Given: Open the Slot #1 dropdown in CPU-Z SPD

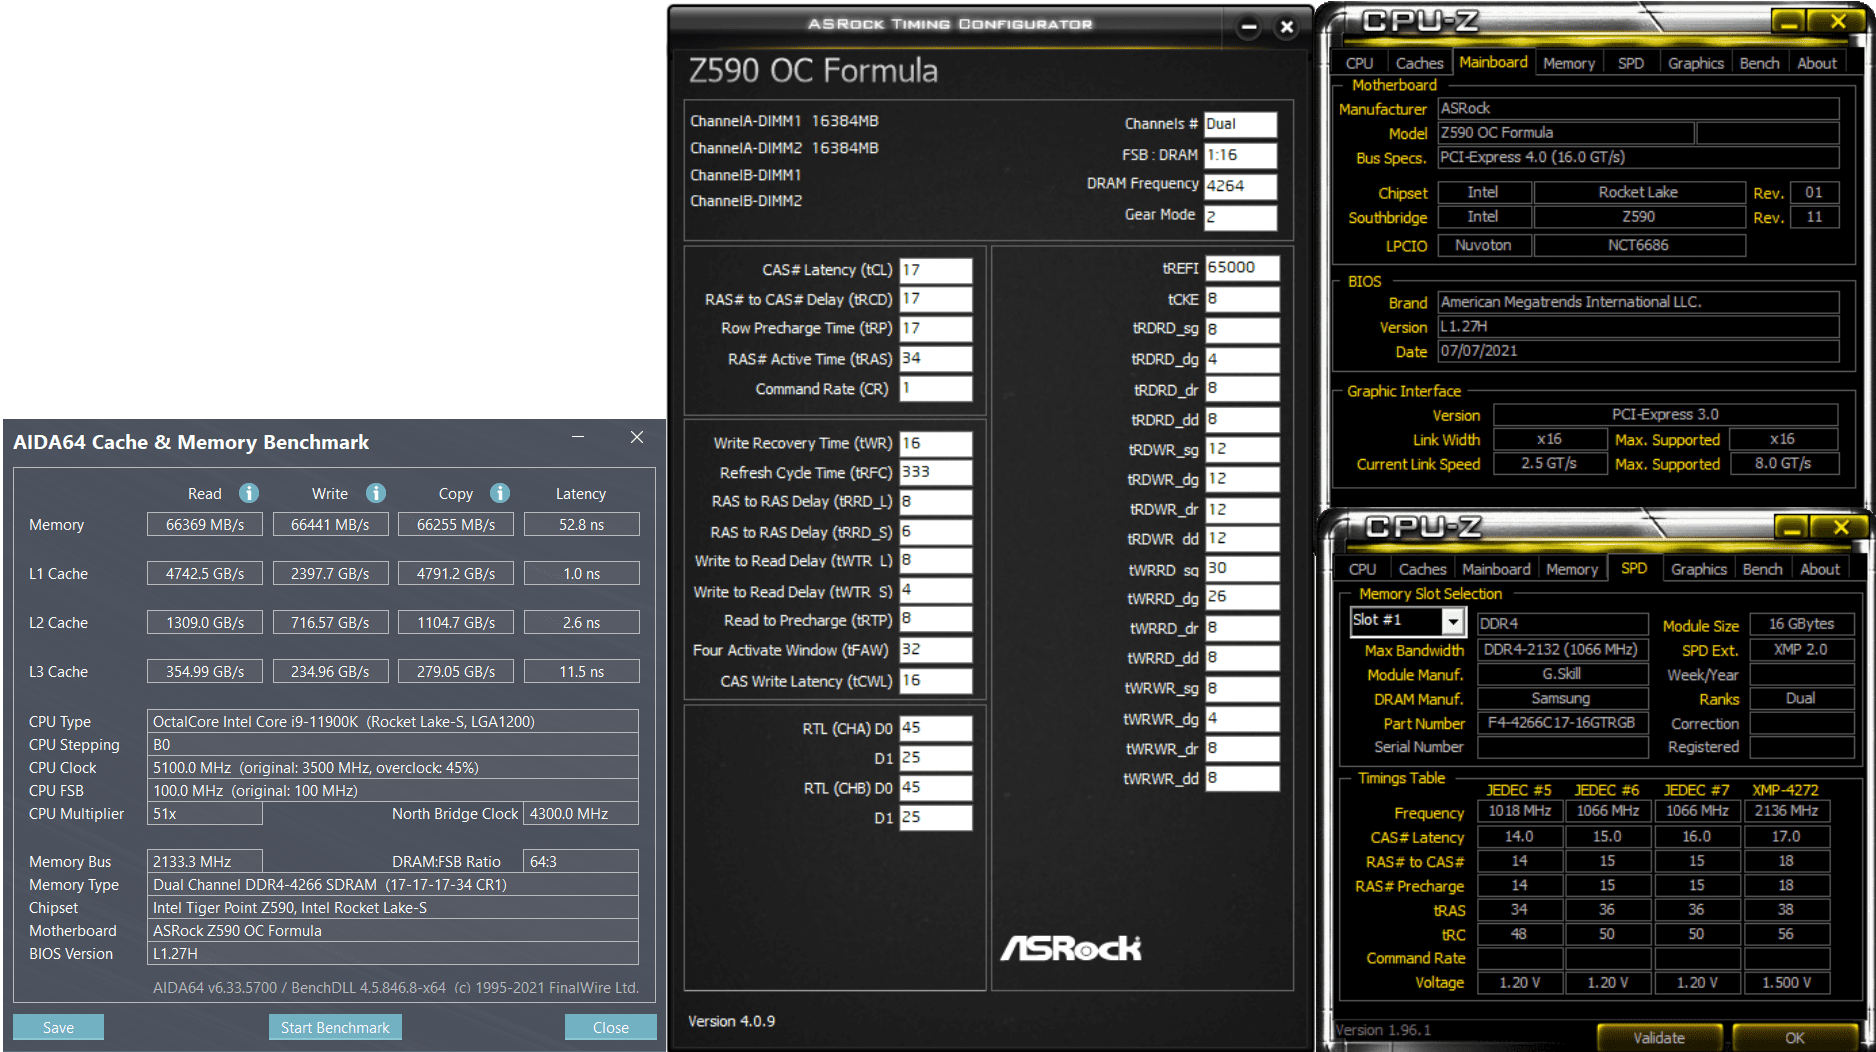Looking at the screenshot, I should (x=1453, y=622).
